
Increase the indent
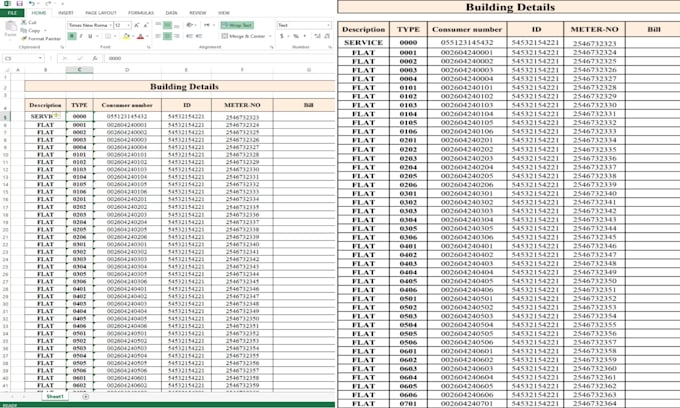(199, 36)
